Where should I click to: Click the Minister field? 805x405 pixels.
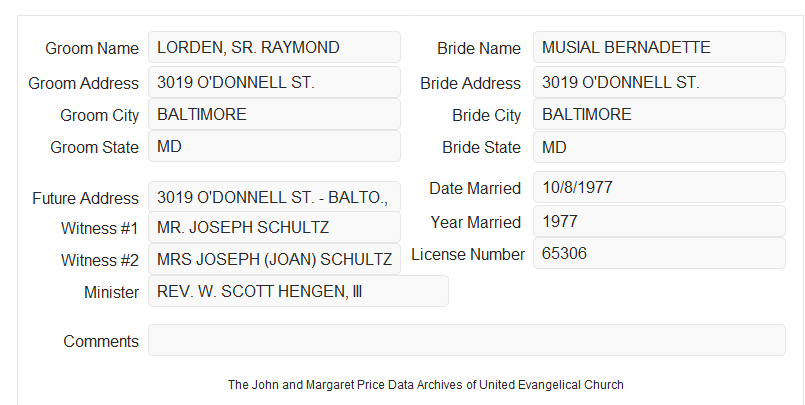tap(298, 291)
